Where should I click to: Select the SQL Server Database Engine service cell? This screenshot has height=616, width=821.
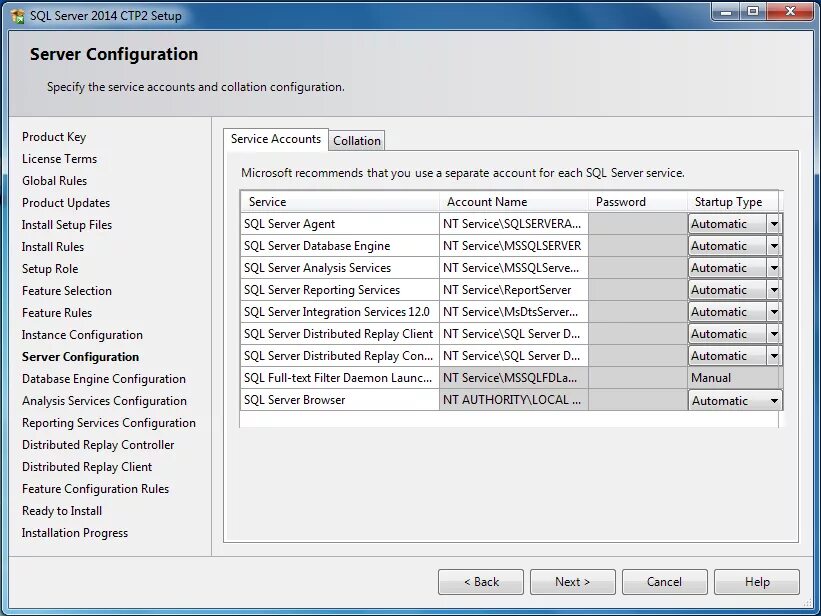pos(340,246)
